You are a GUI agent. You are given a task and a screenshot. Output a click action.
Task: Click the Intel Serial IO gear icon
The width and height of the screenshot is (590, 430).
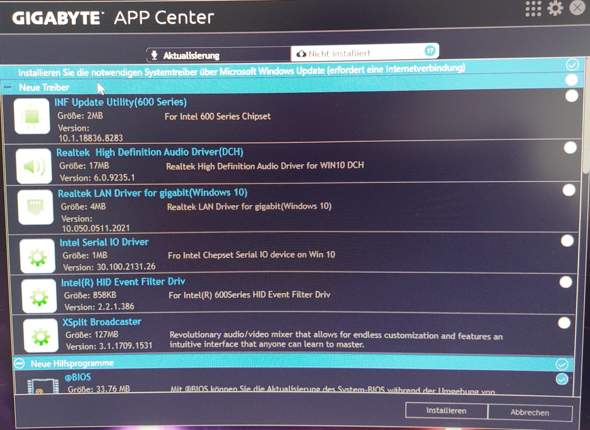[x=38, y=256]
